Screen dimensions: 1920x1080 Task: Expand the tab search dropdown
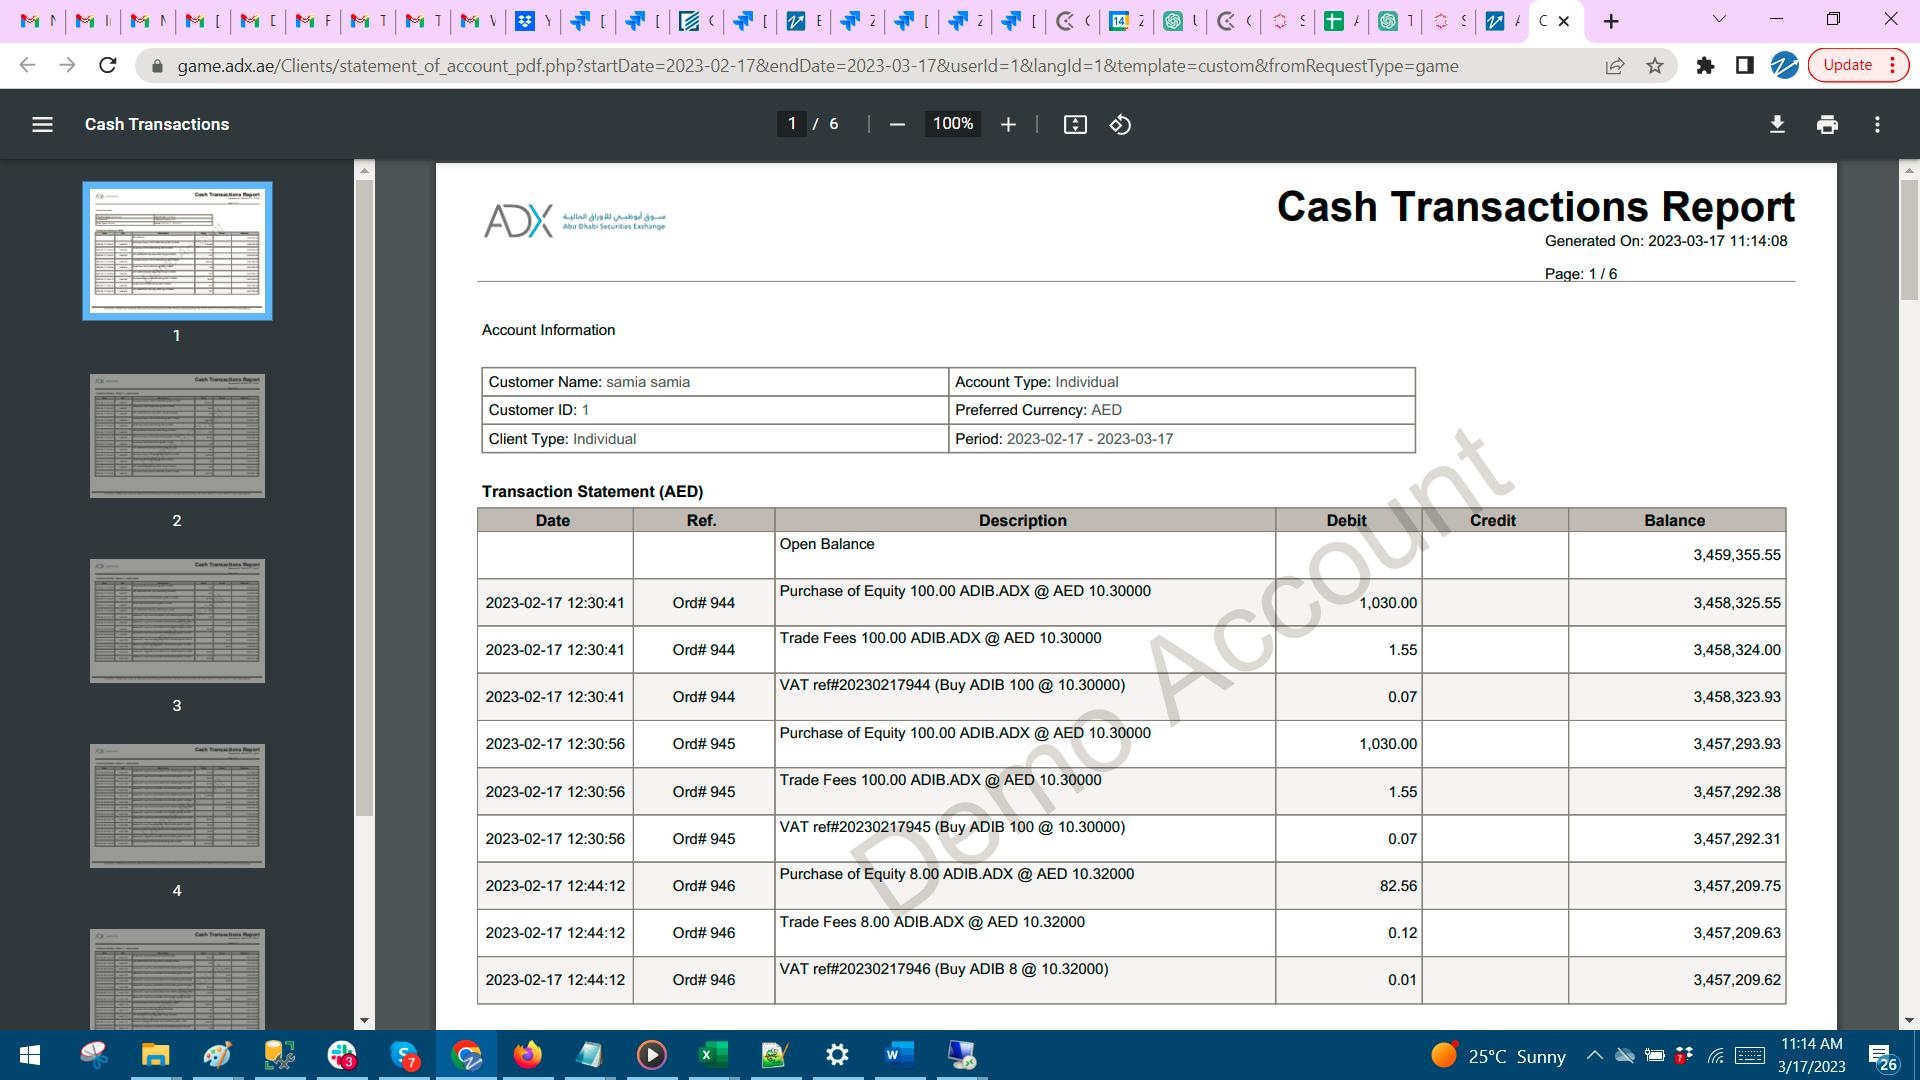[1719, 19]
